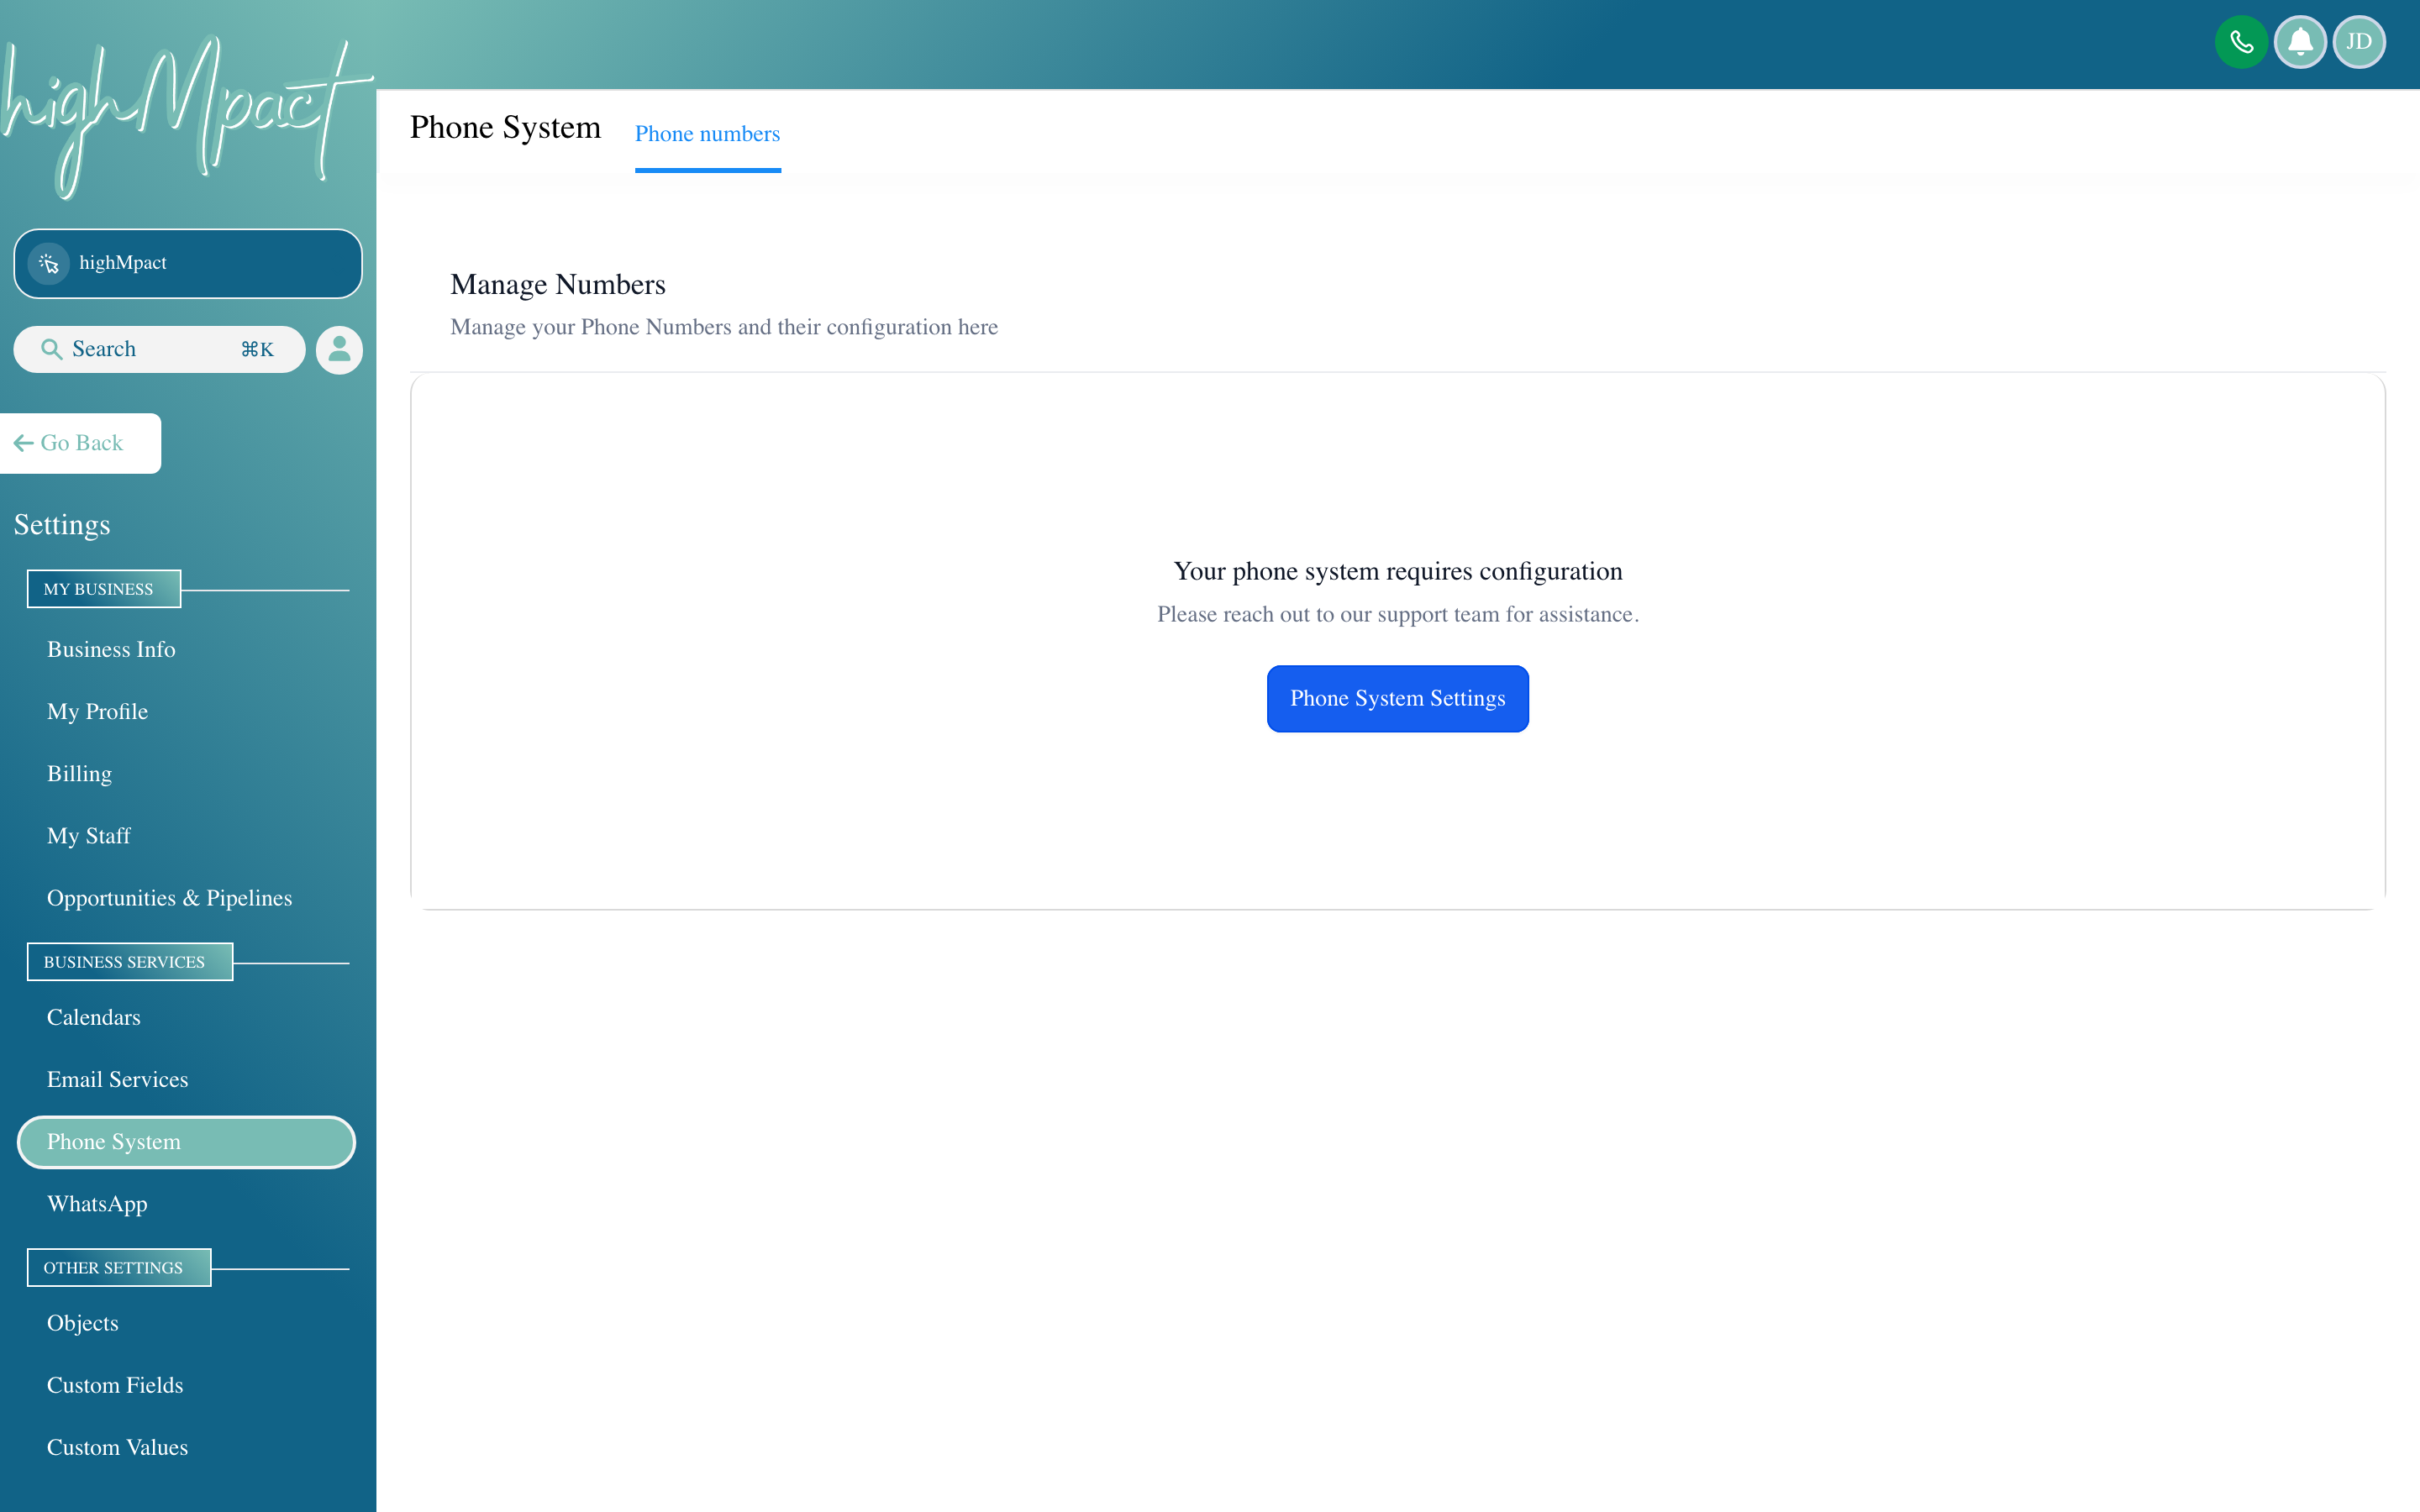2420x1512 pixels.
Task: Click OTHER SETTINGS section label
Action: (118, 1268)
